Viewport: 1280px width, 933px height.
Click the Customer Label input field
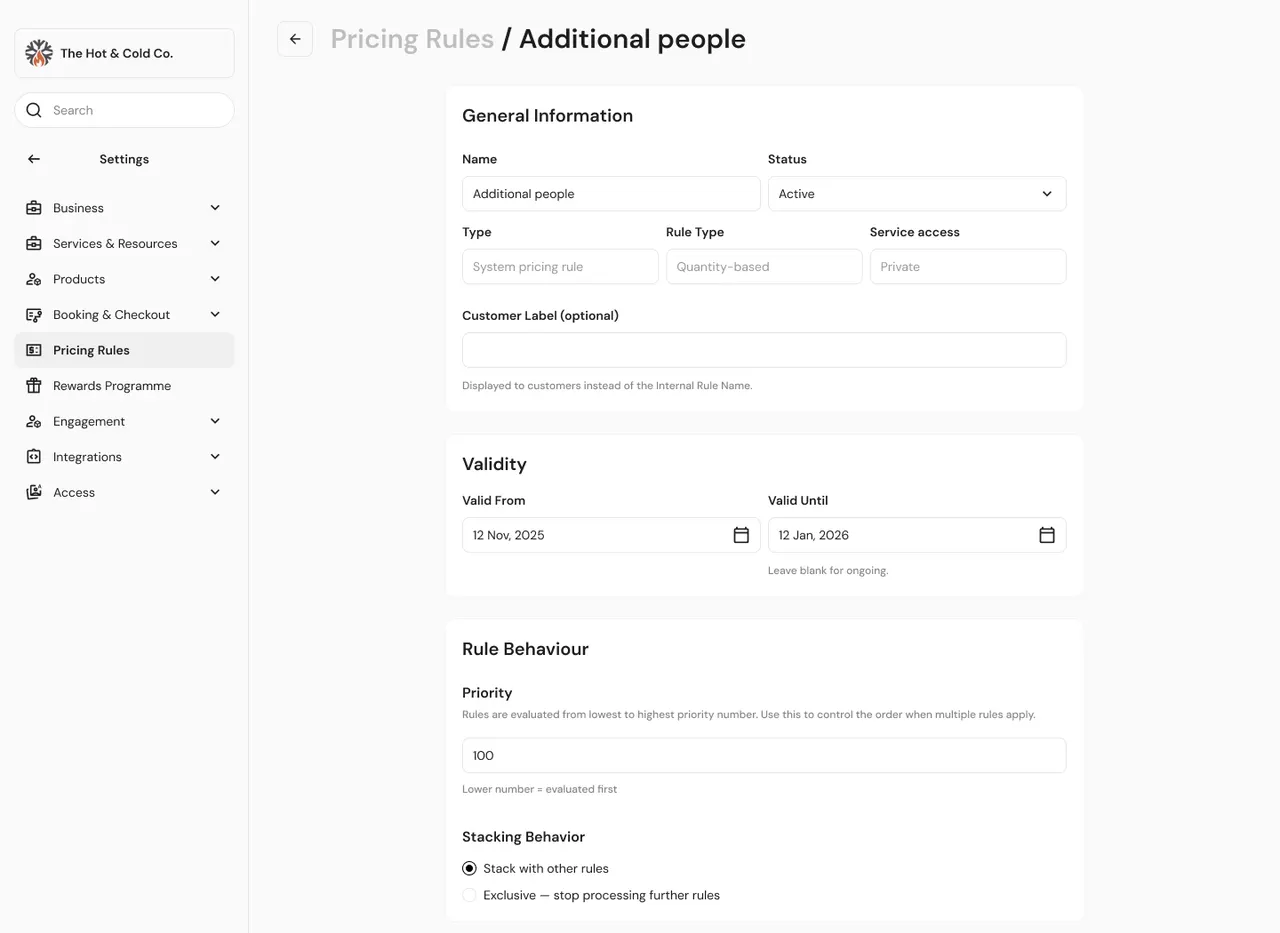[x=764, y=350]
